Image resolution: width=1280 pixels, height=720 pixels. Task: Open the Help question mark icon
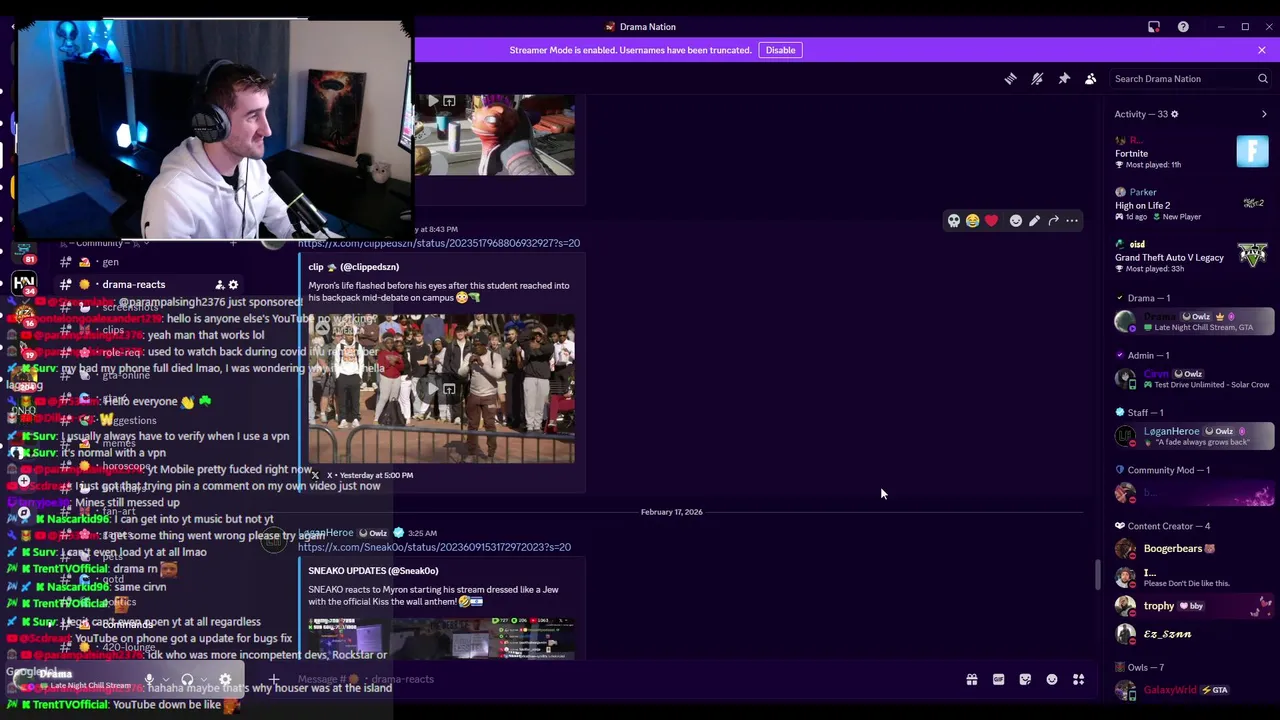1183,27
